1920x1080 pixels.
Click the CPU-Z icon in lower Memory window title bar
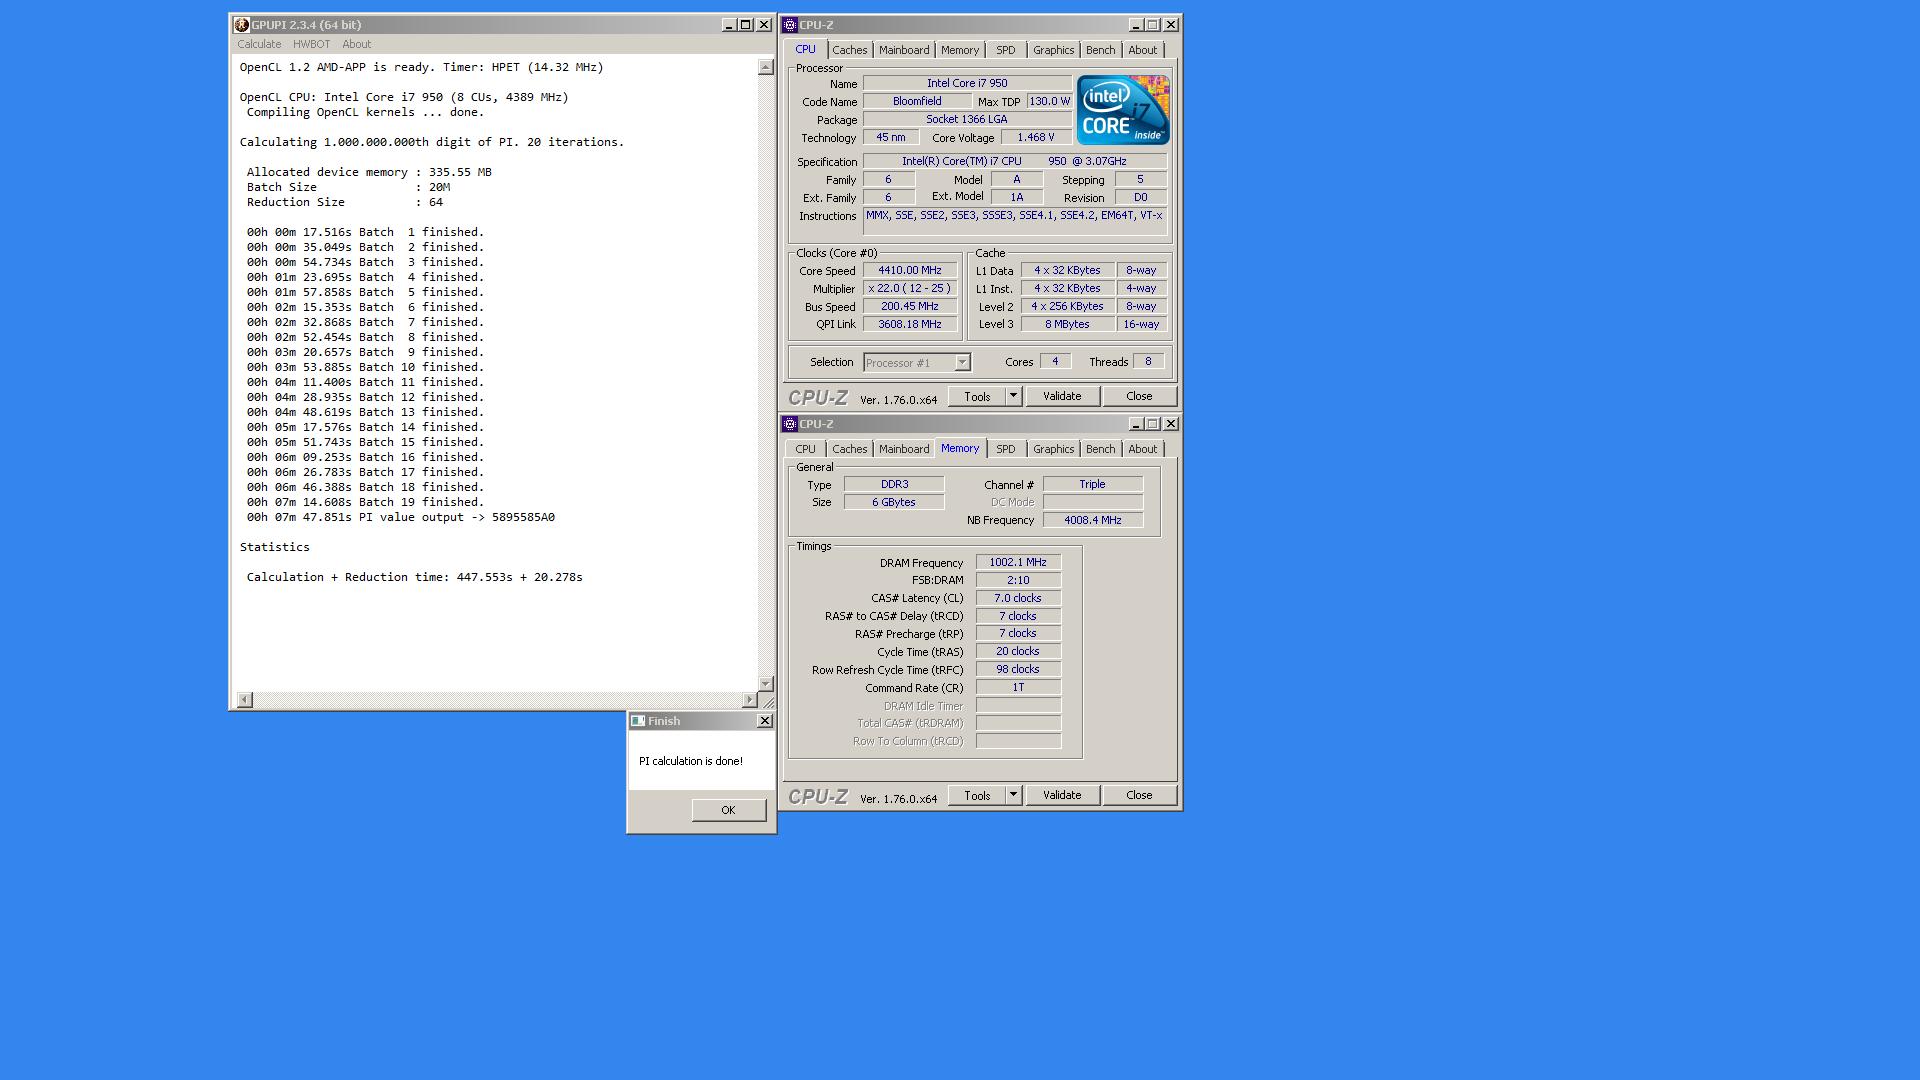tap(790, 424)
